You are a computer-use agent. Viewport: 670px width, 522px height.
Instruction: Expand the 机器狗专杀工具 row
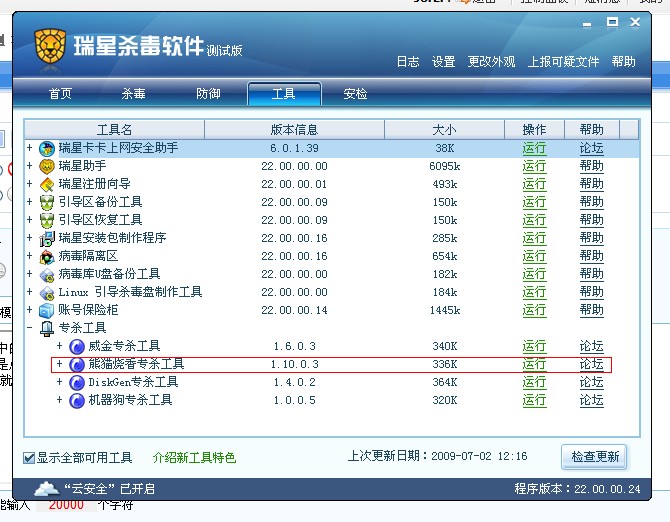click(59, 400)
